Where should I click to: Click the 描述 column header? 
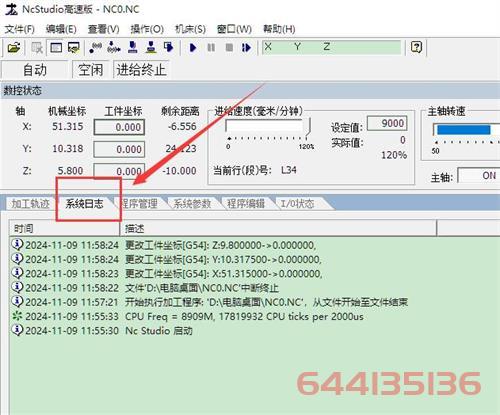[x=278, y=228]
